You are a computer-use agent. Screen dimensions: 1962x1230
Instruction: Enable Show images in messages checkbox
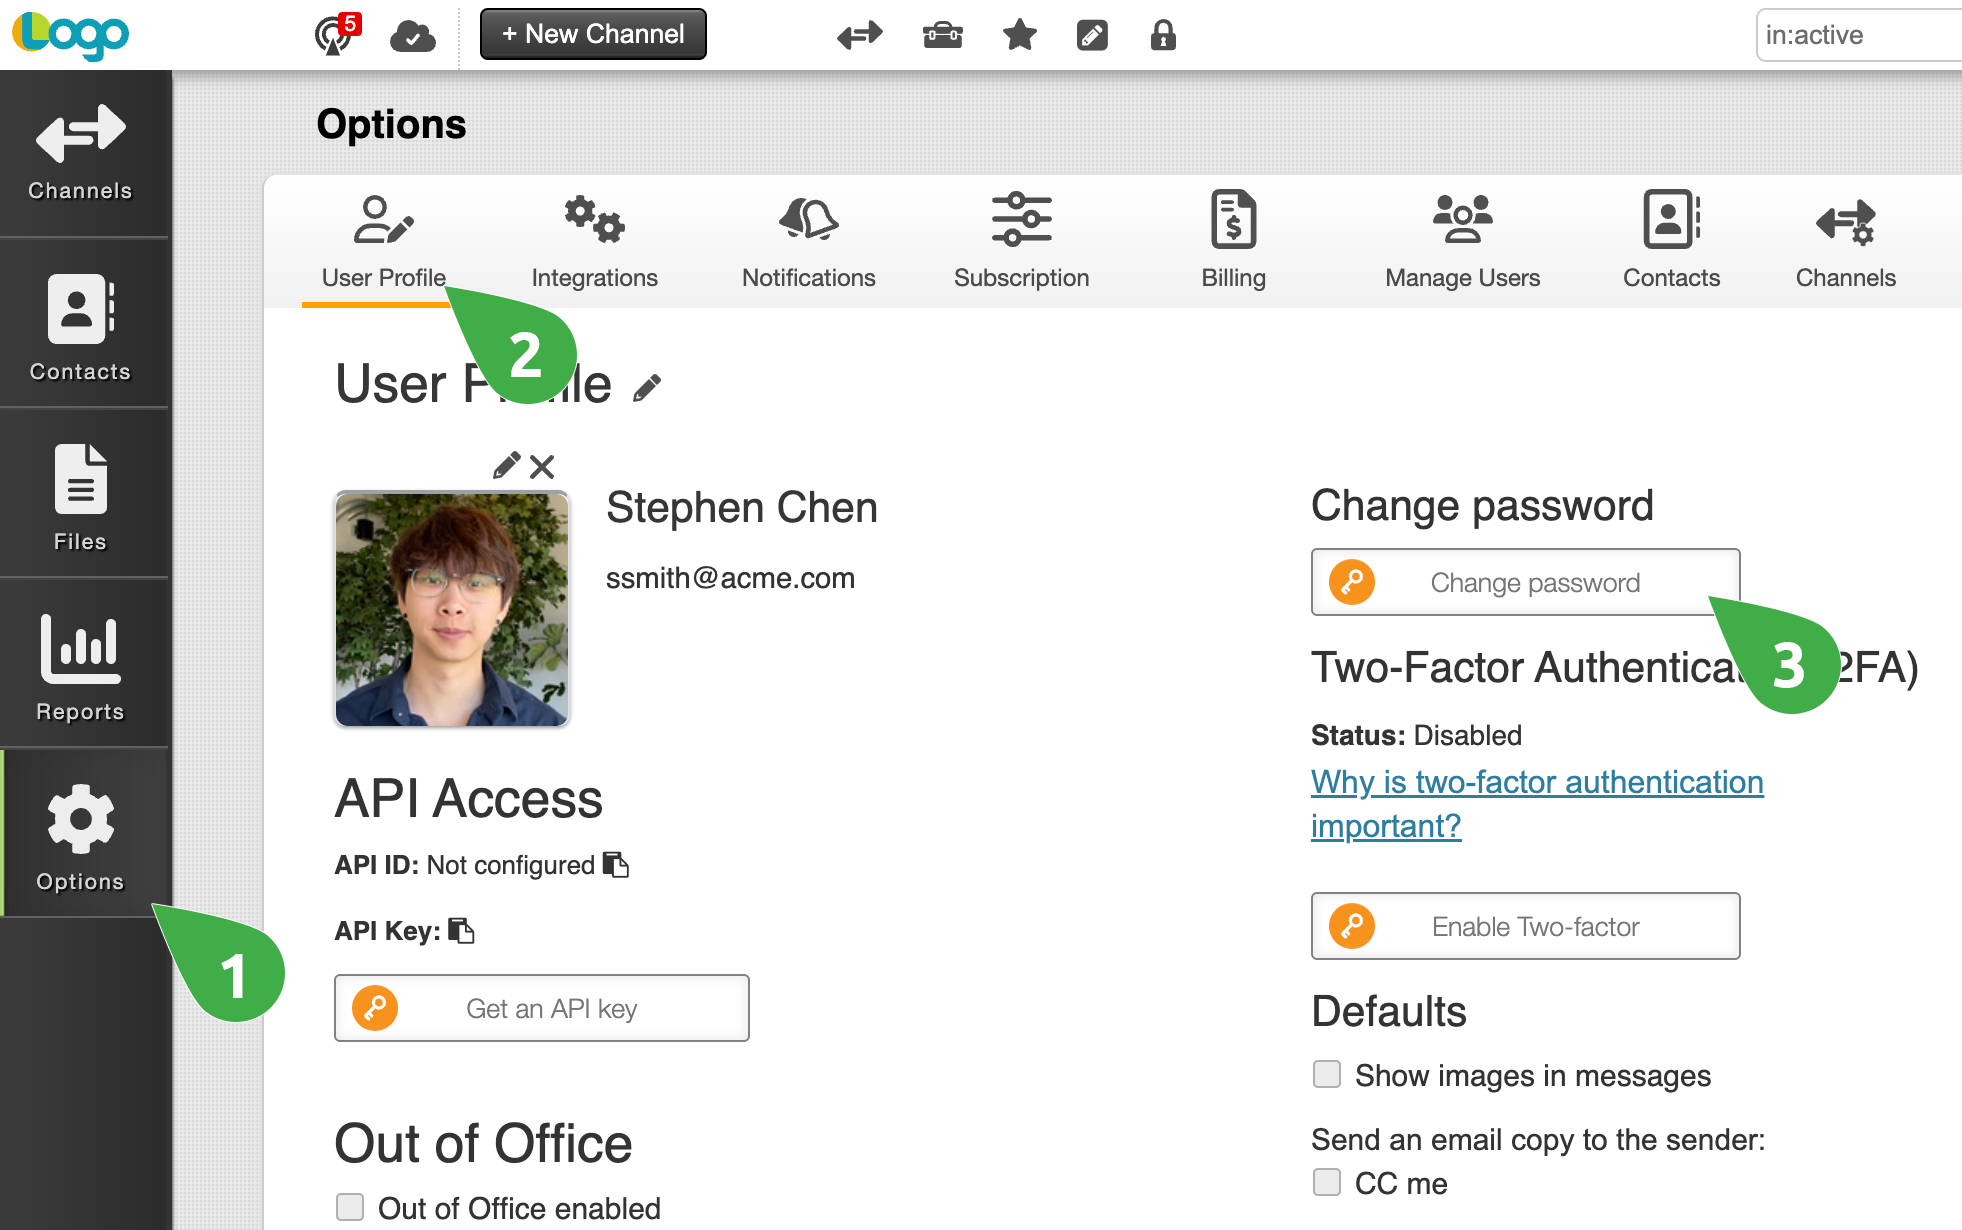coord(1327,1075)
